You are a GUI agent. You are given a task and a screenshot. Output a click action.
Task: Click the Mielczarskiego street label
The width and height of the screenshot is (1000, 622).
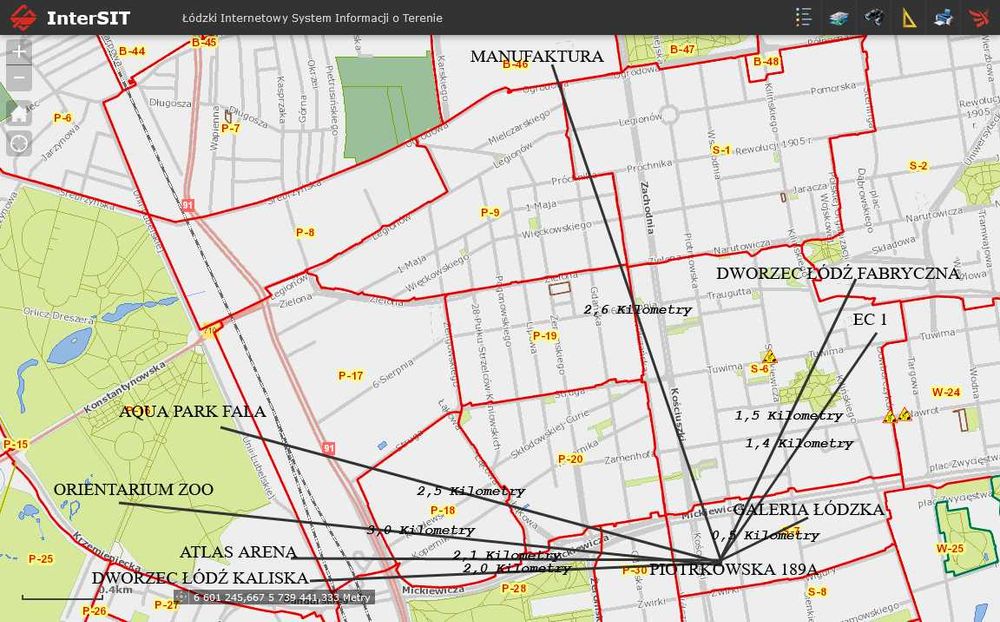coord(518,127)
